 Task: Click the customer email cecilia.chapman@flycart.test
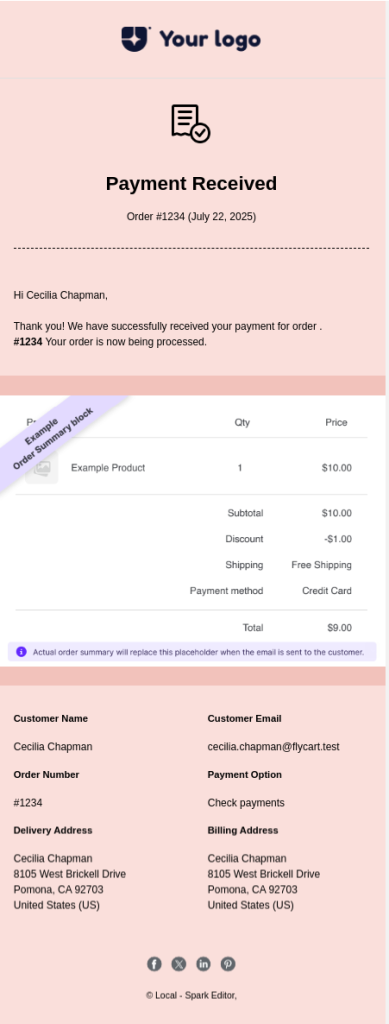273,746
